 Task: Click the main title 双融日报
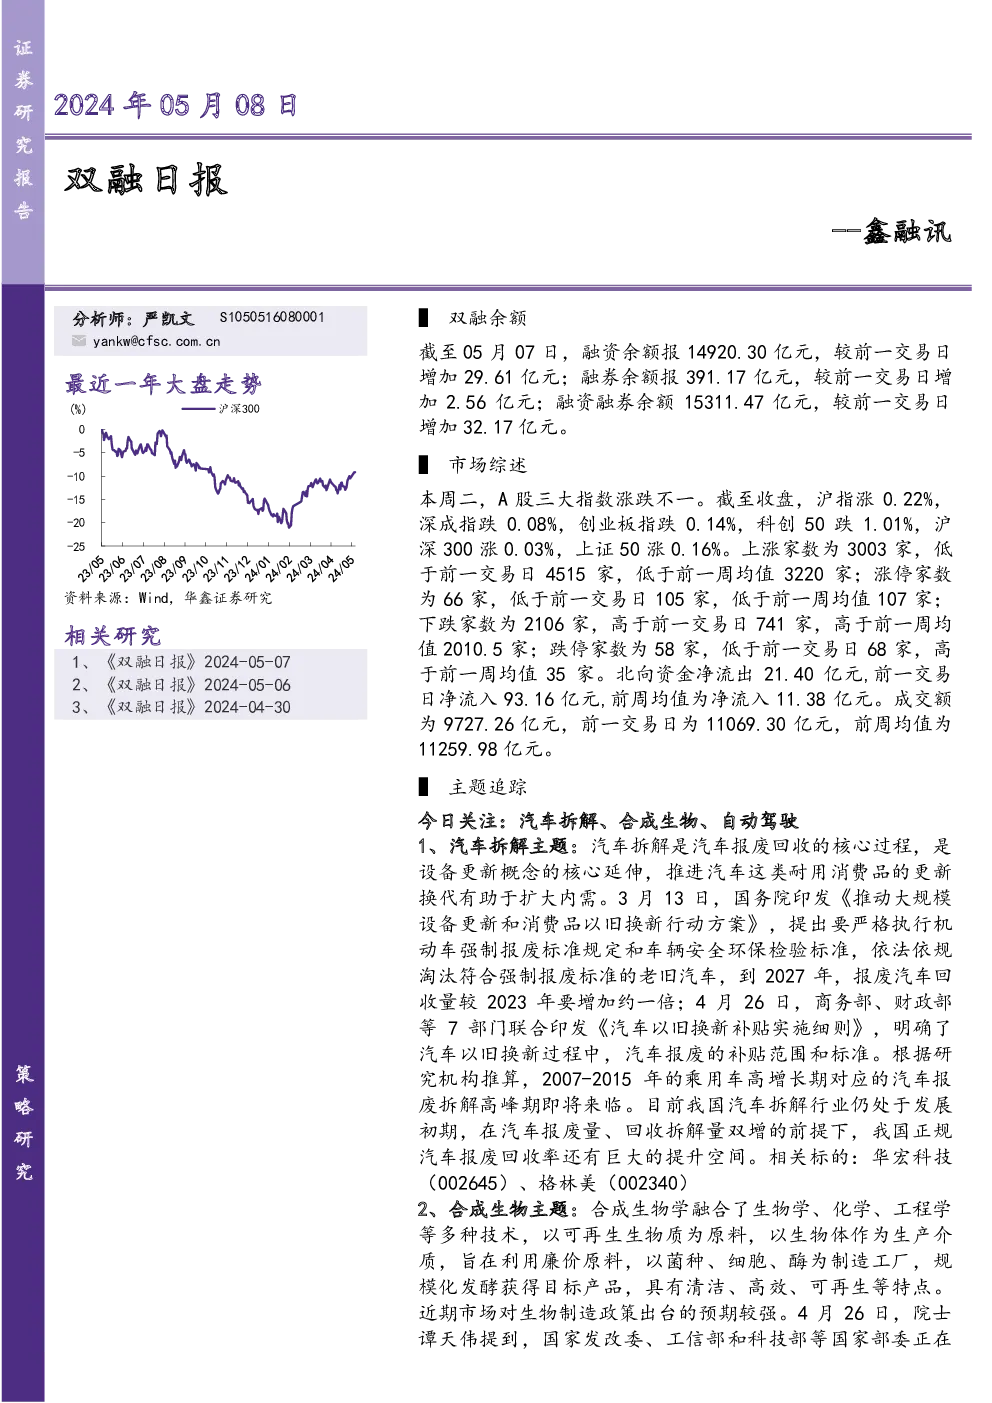click(146, 180)
